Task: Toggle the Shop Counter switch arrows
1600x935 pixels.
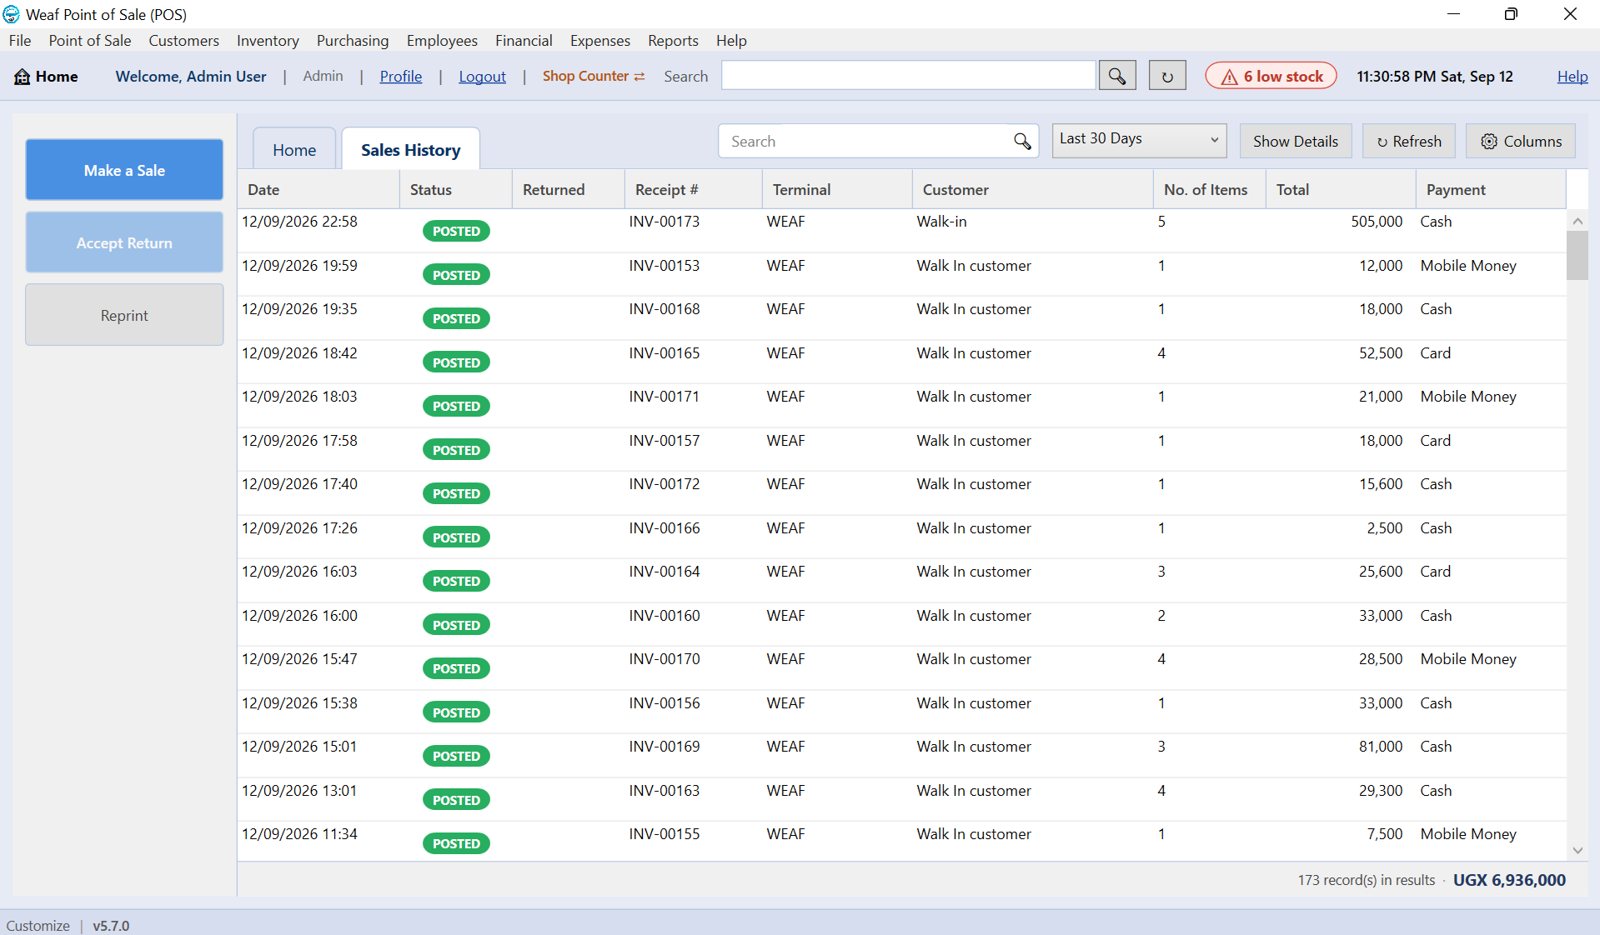Action: [639, 76]
